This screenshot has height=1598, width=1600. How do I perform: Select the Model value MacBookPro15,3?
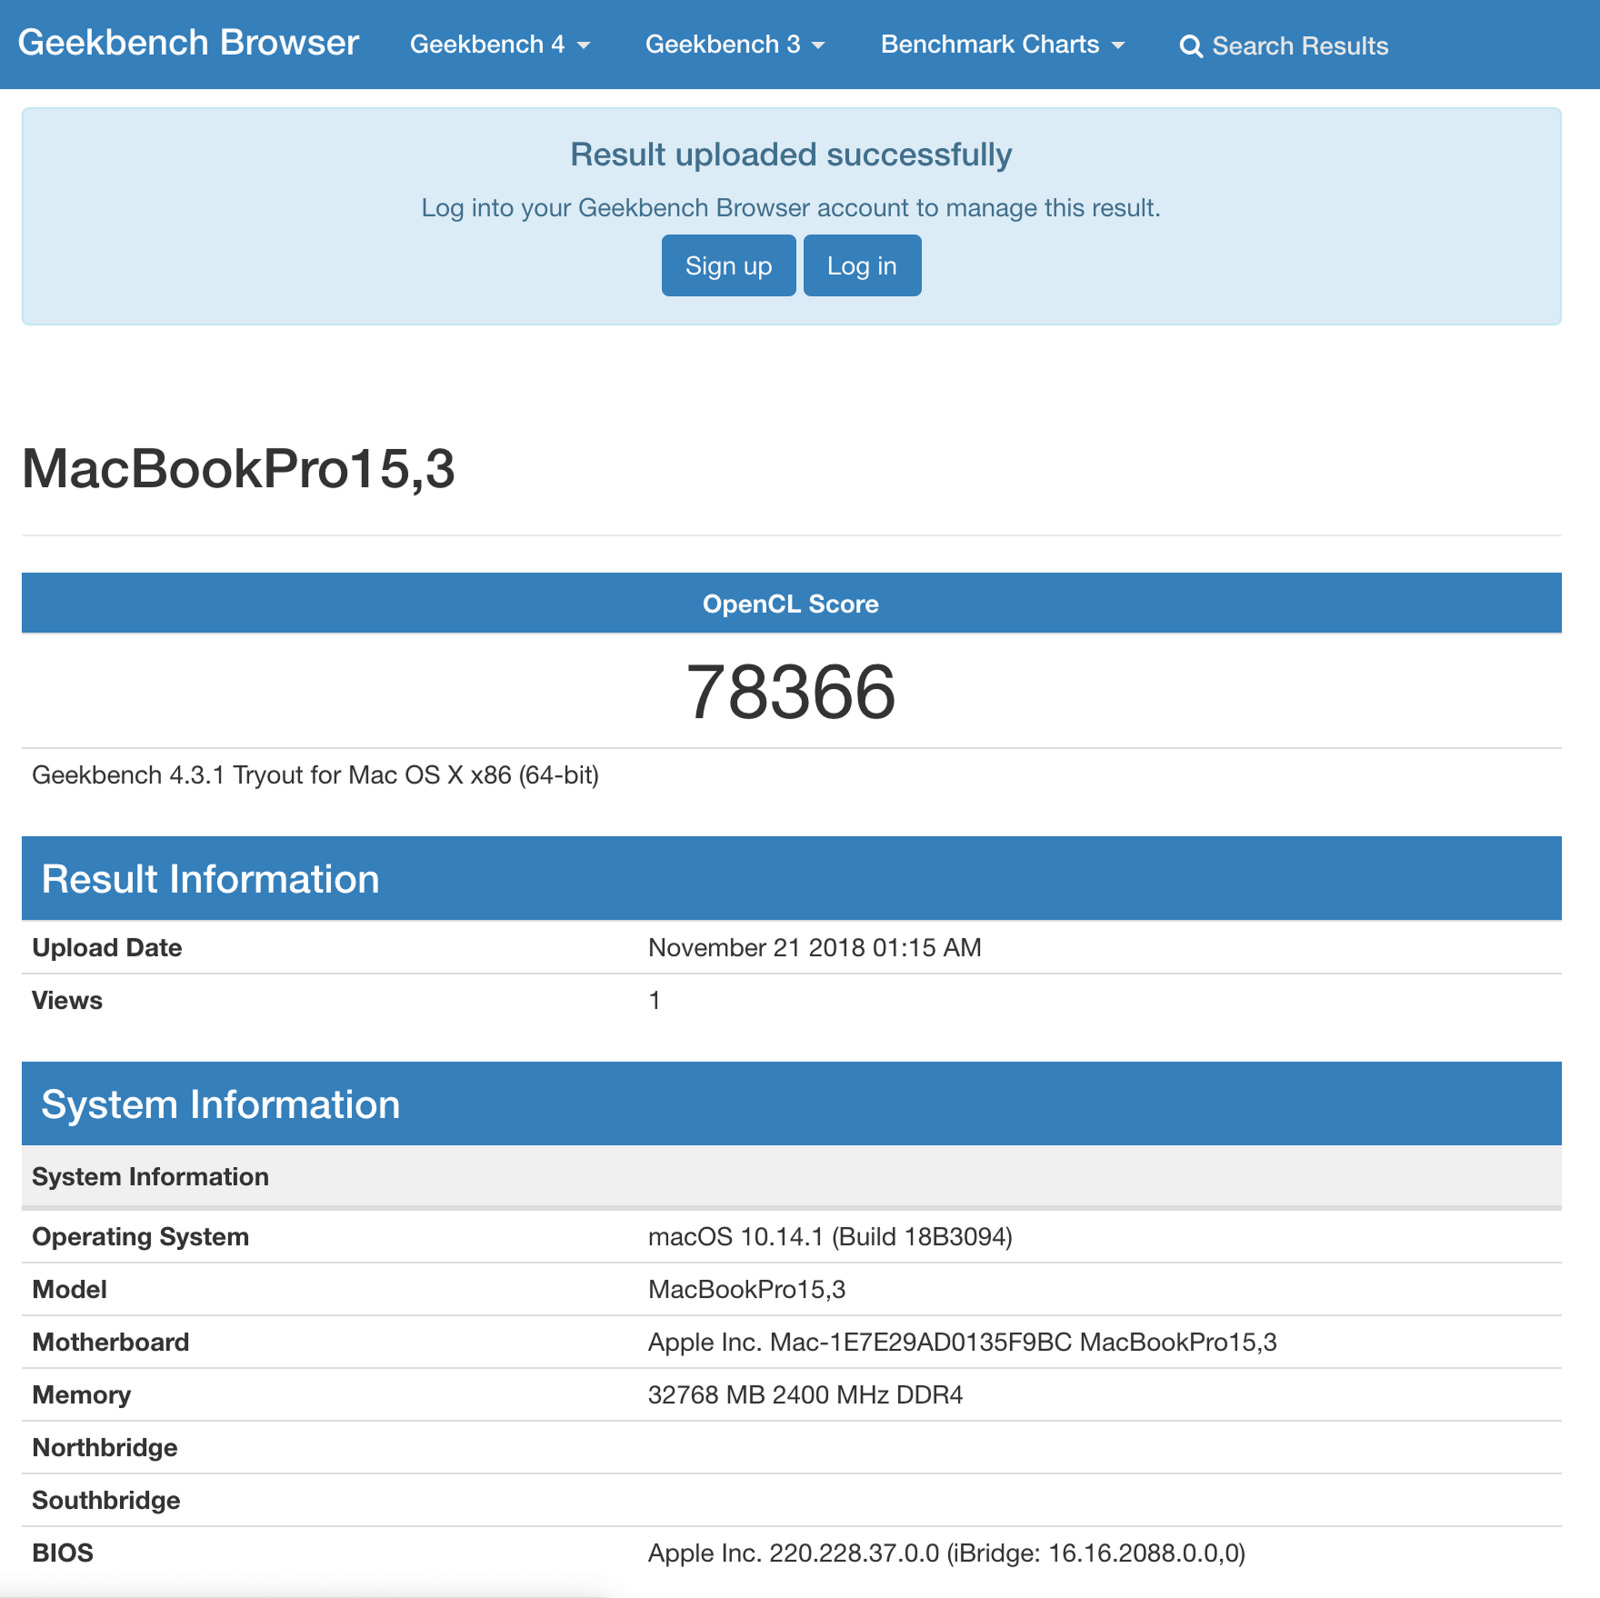coord(747,1289)
